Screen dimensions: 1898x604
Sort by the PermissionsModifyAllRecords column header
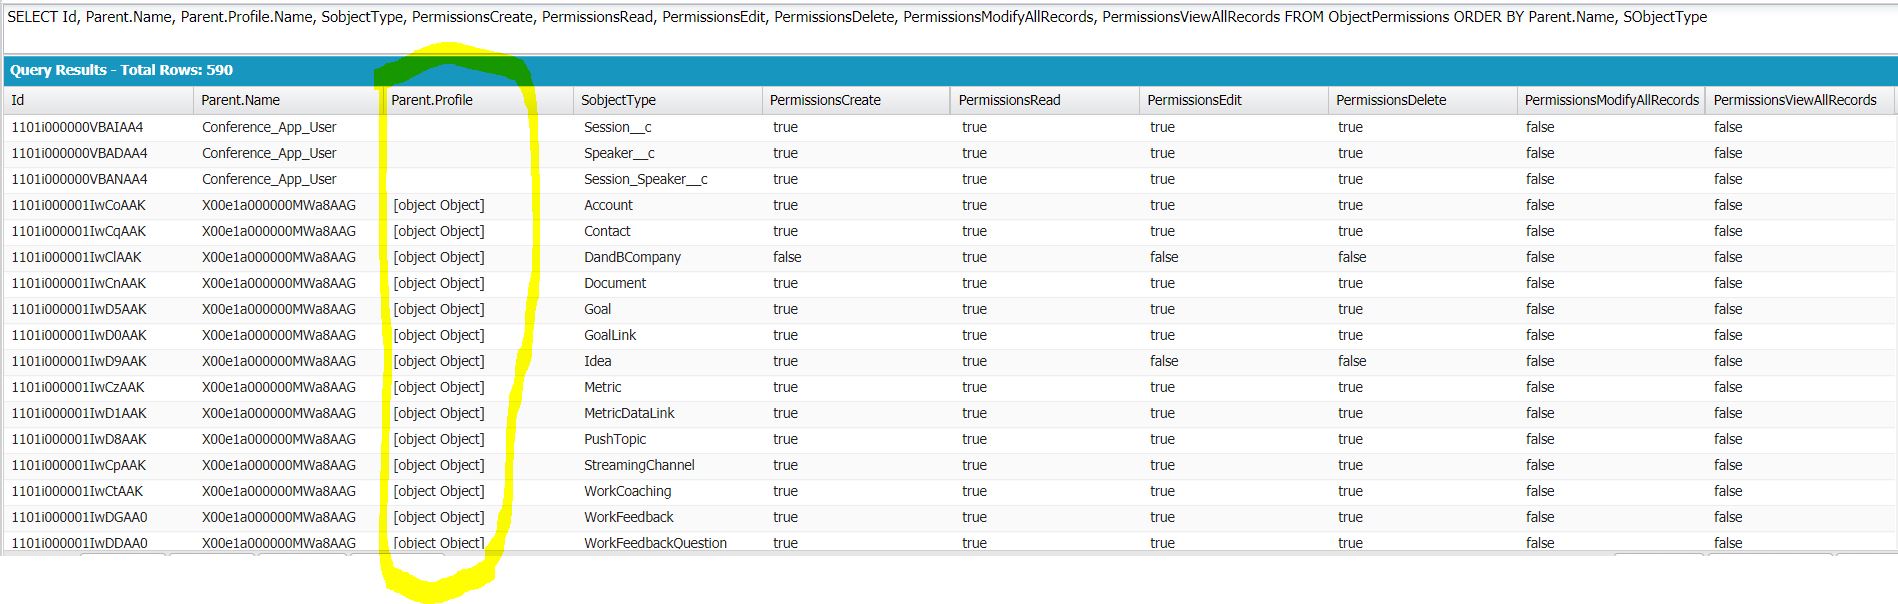click(1611, 100)
